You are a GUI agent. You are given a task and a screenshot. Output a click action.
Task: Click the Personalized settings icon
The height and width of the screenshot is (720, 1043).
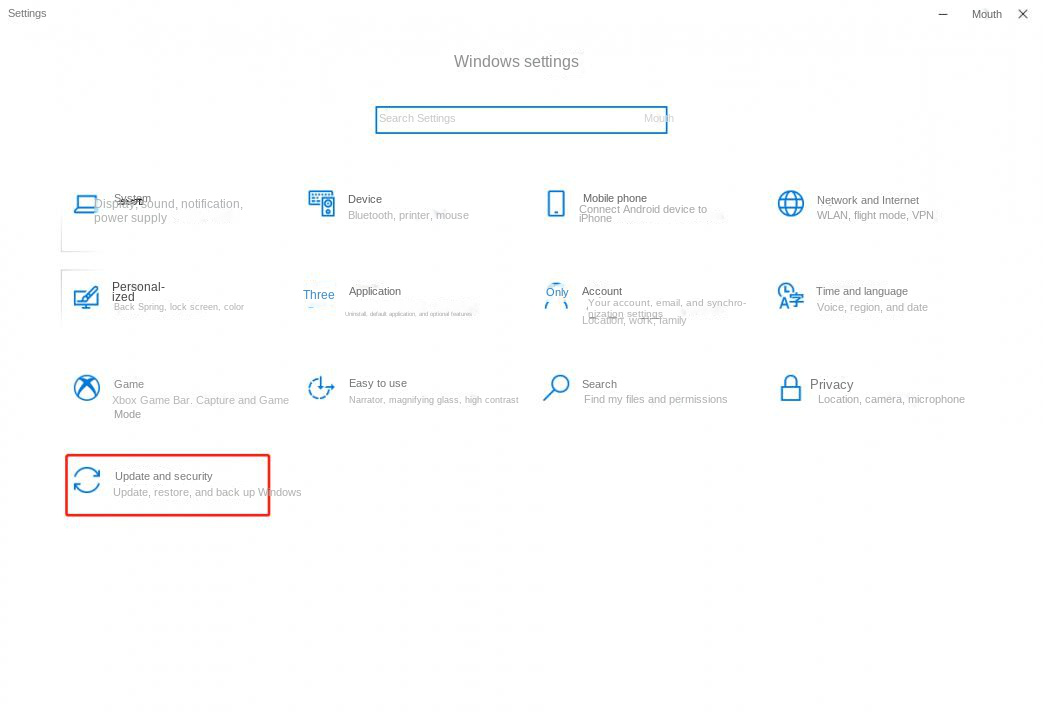tap(86, 296)
